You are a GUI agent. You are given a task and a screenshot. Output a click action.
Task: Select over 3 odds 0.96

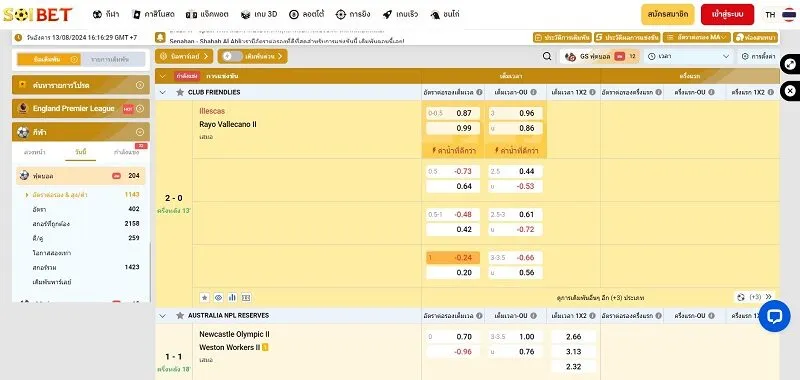click(515, 113)
